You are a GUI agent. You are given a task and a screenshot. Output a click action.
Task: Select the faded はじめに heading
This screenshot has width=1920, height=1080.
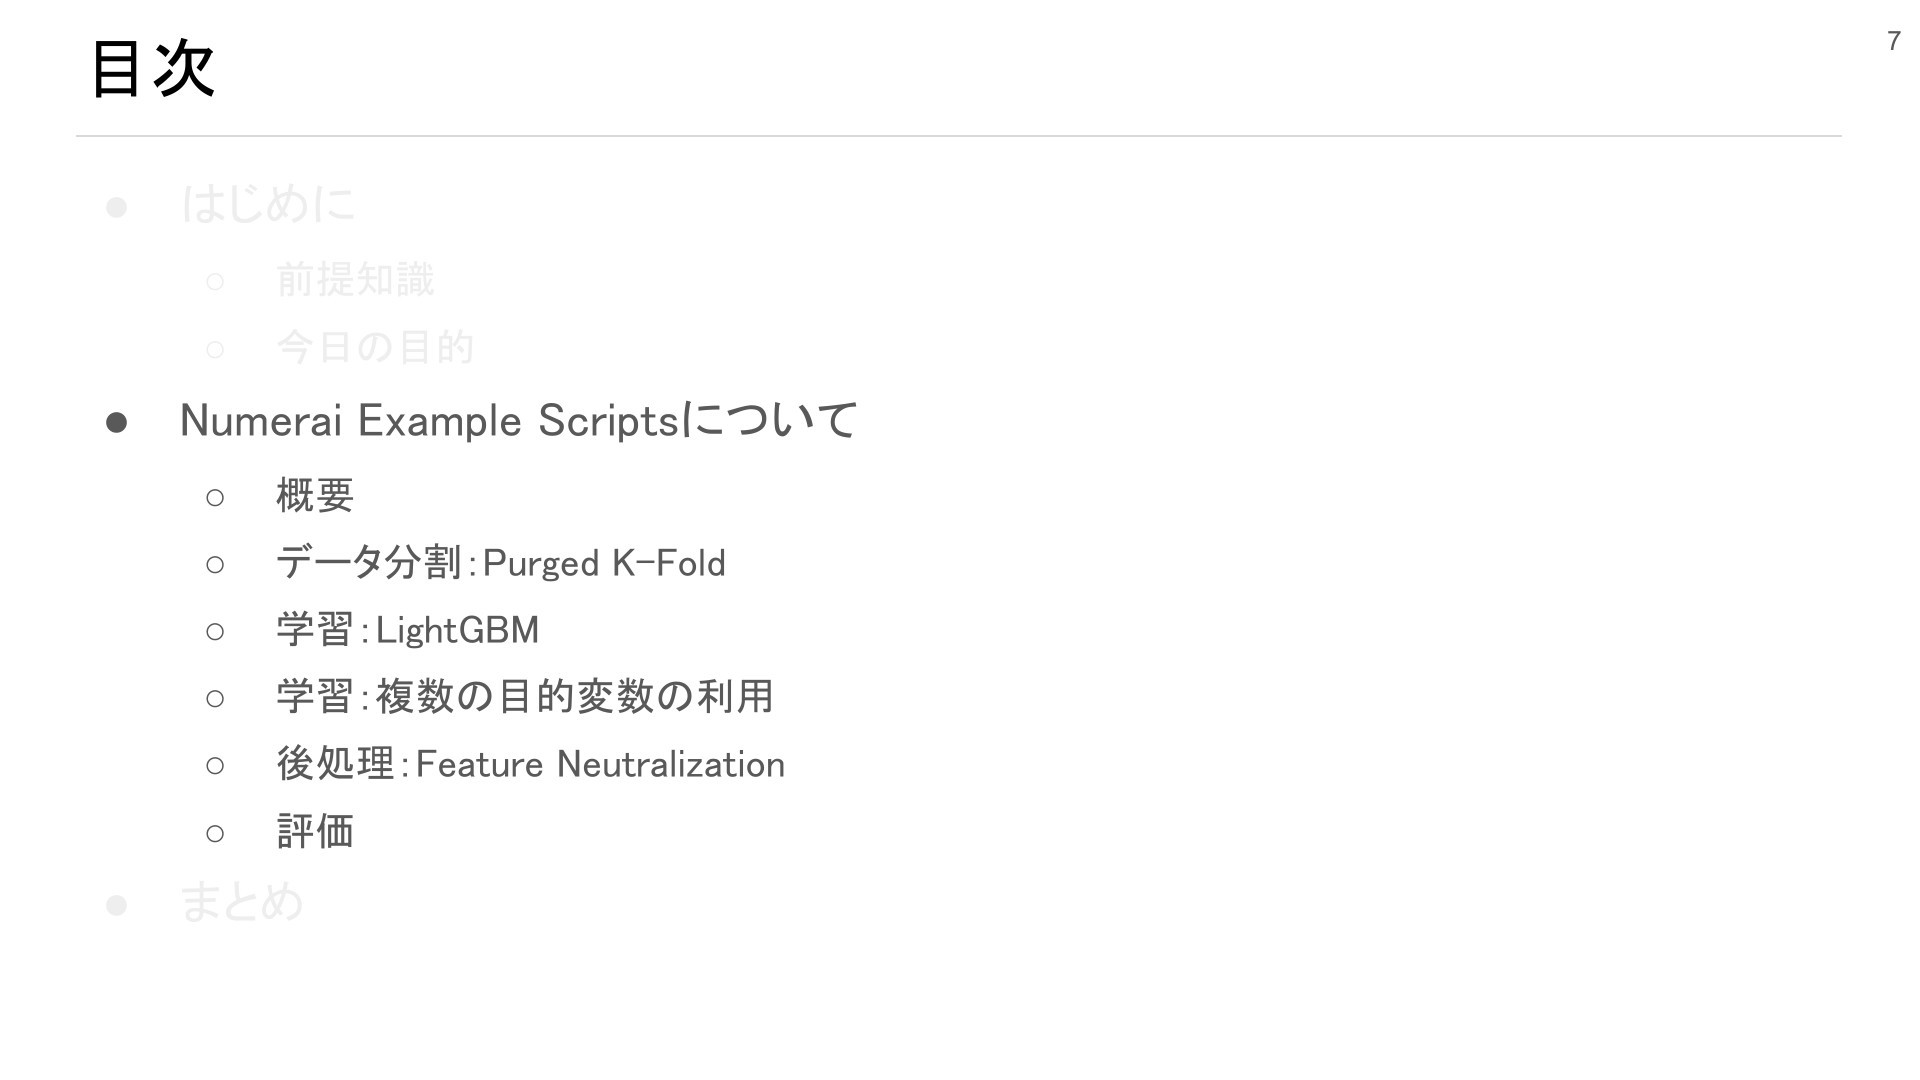tap(267, 204)
